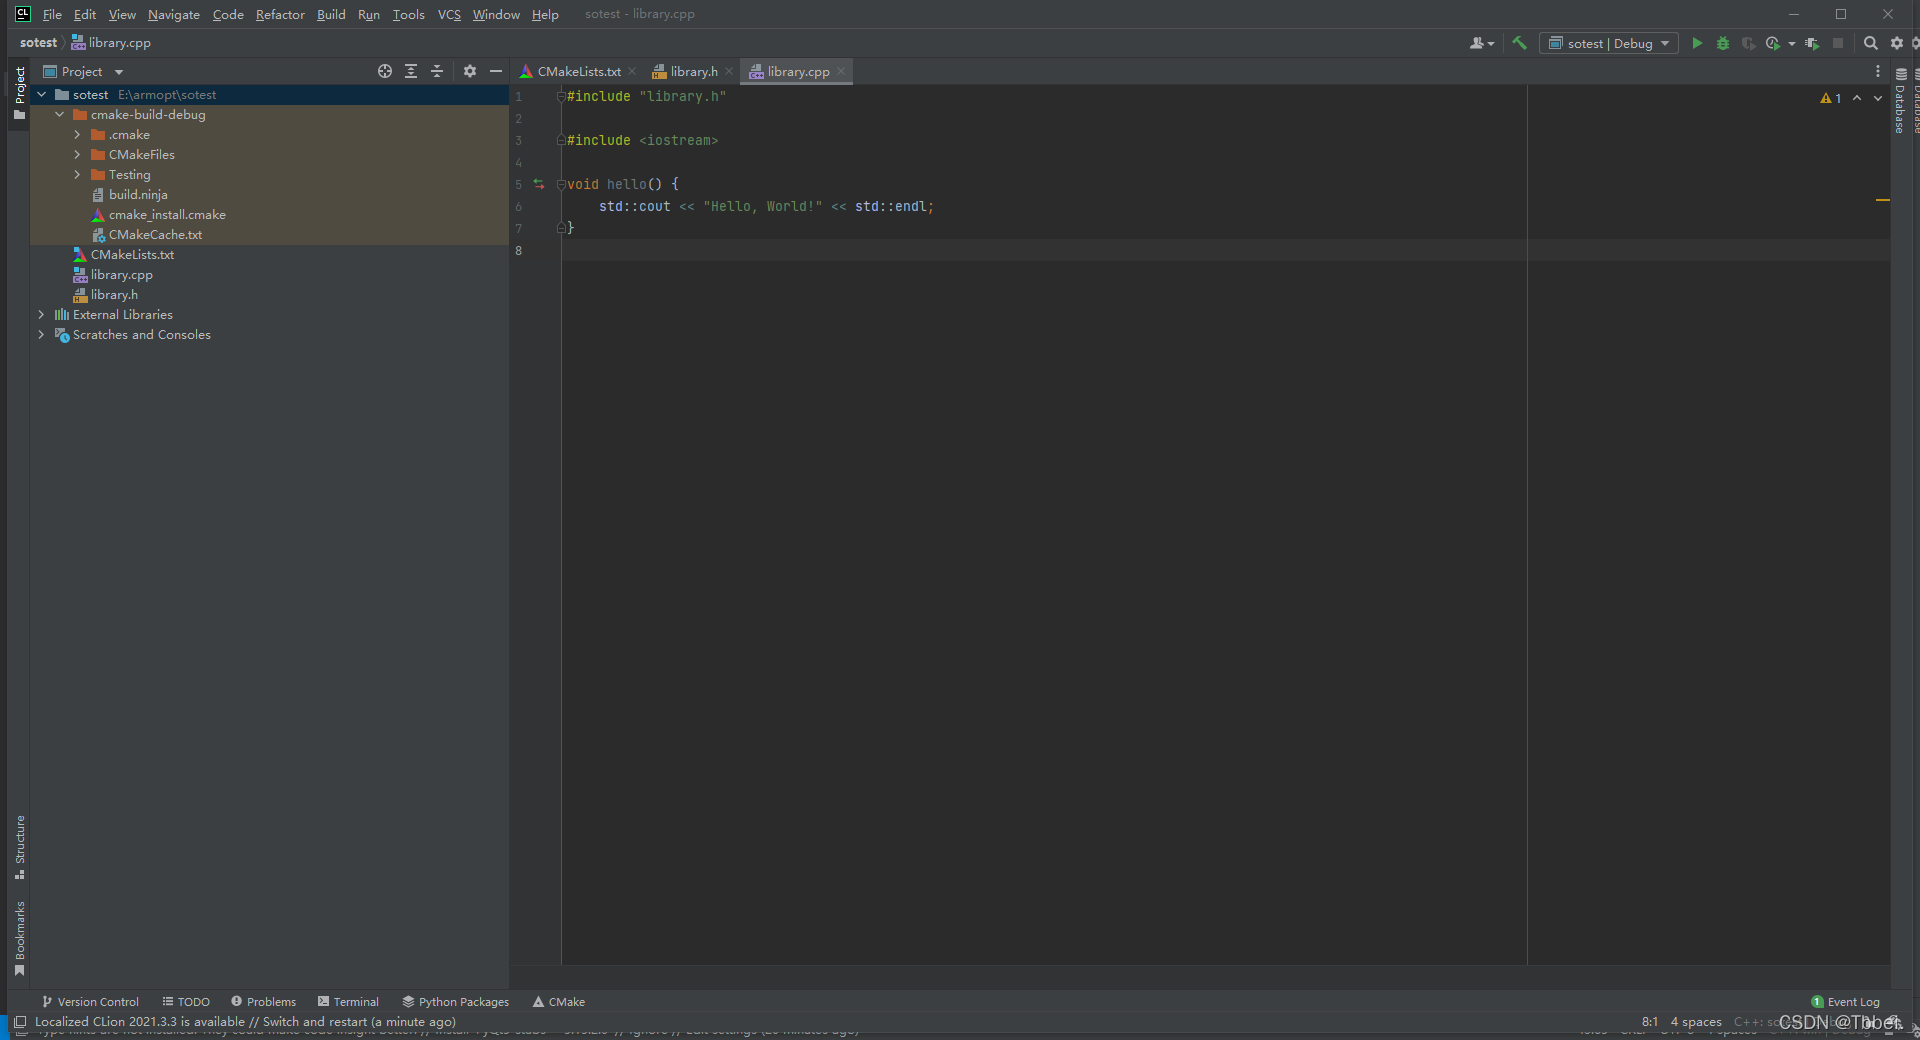
Task: Open the VCS menu
Action: (x=449, y=14)
